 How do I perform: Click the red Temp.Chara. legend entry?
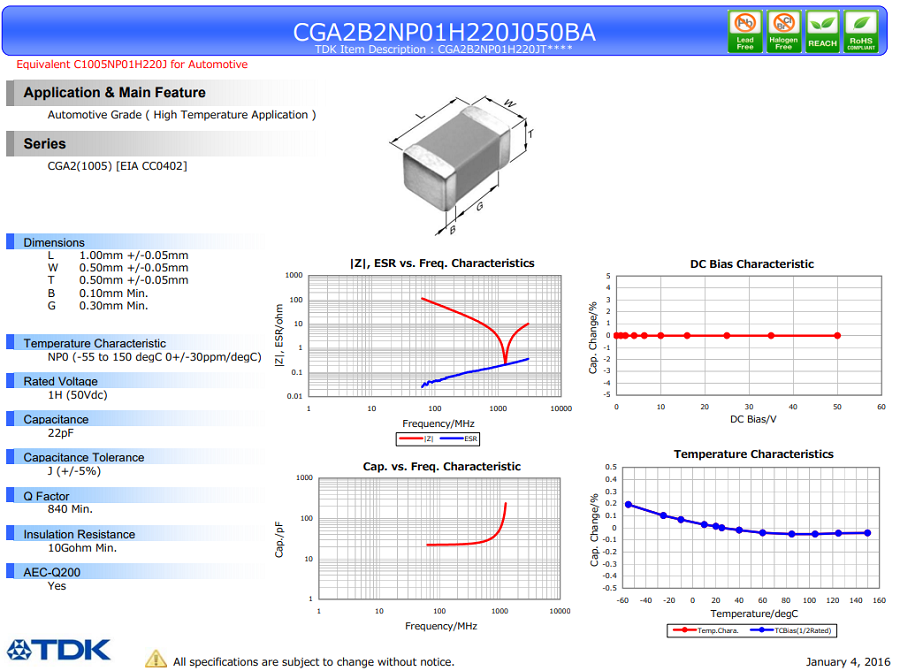pos(706,630)
